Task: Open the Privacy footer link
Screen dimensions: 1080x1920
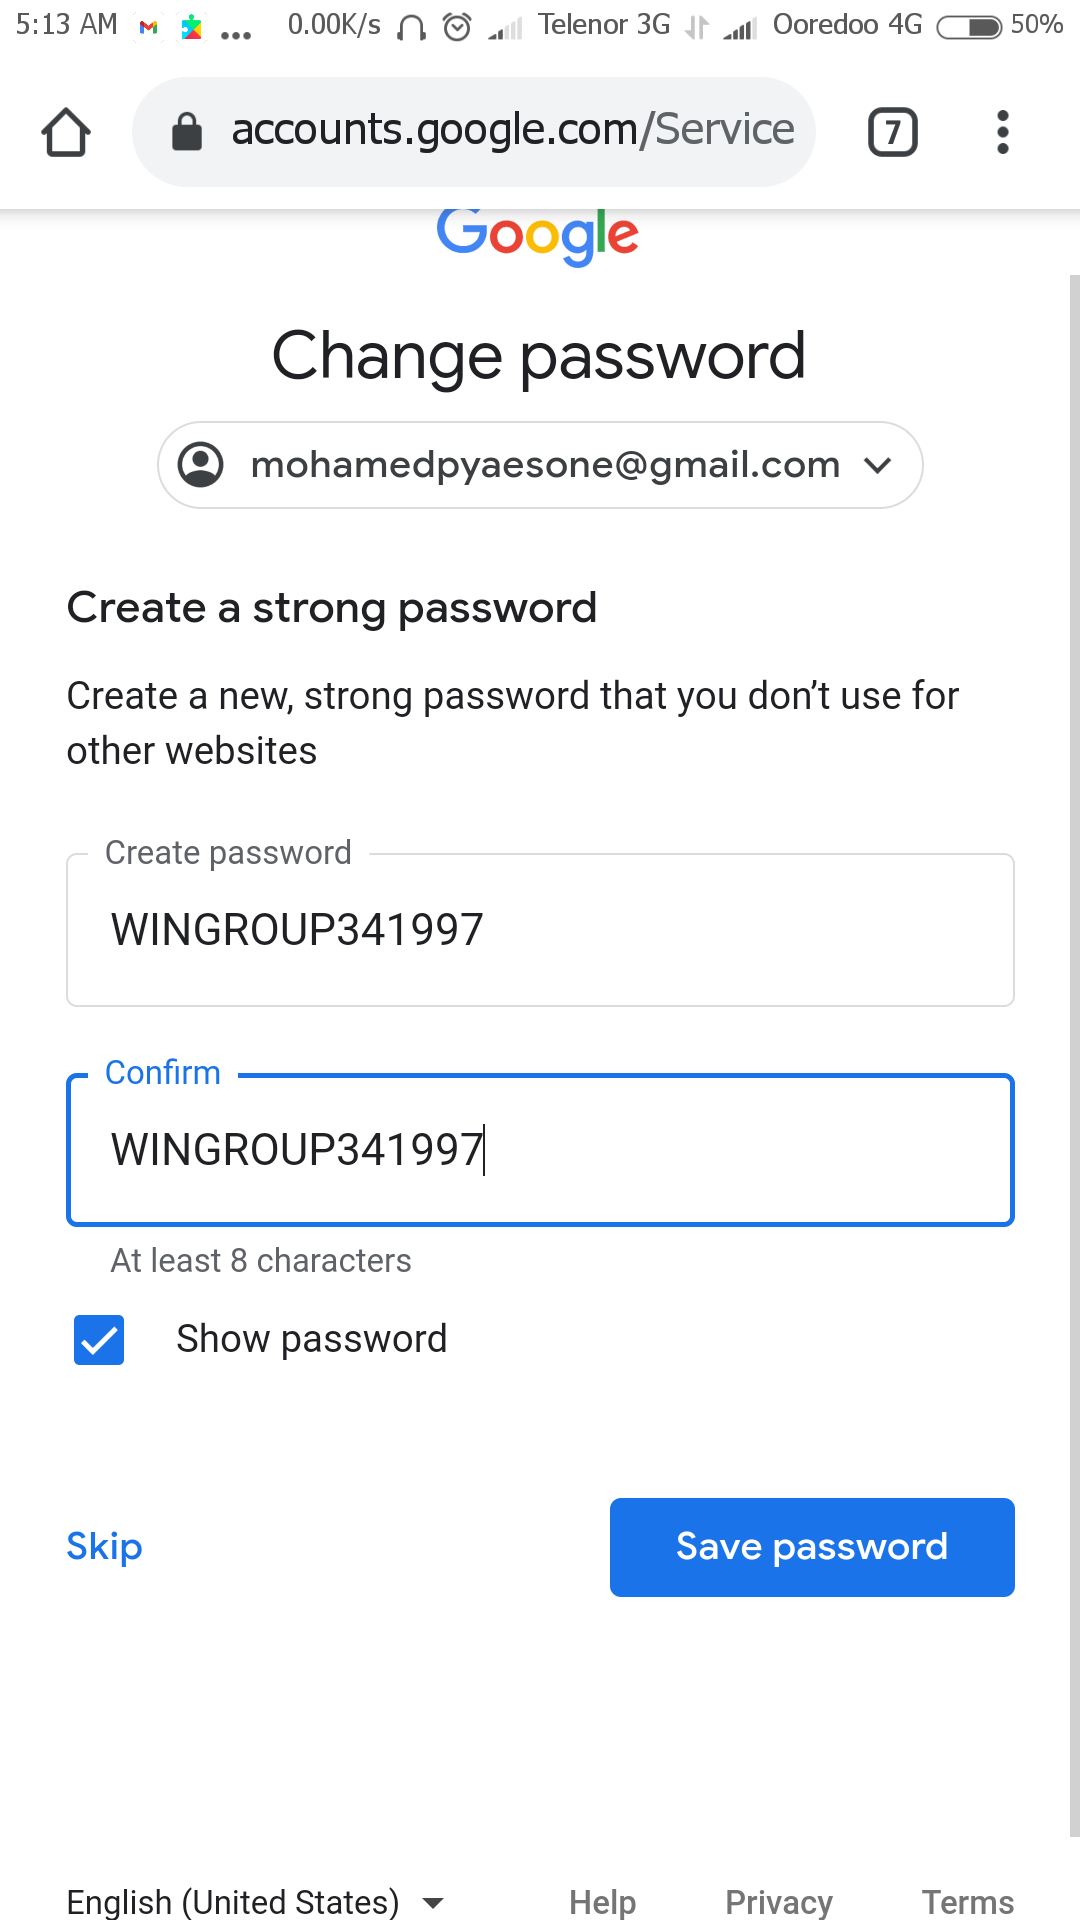Action: 778,1901
